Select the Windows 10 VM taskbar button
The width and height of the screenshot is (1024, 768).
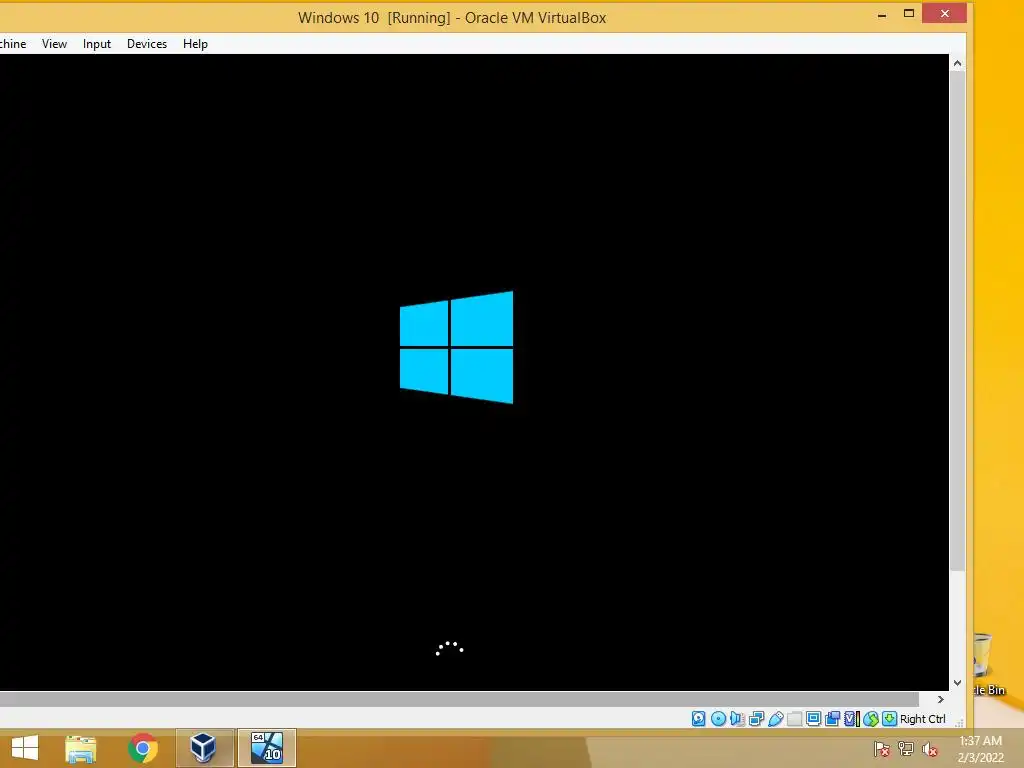266,748
